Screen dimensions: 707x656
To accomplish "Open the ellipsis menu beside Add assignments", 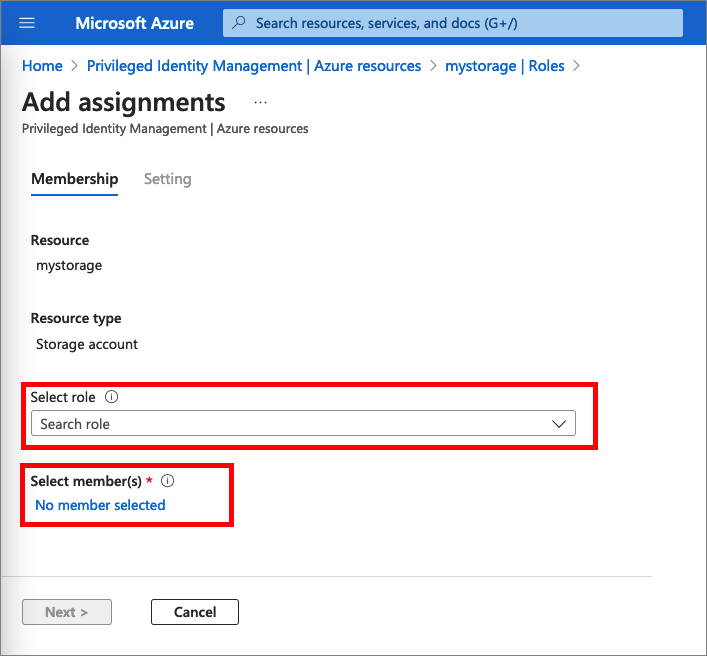I will [260, 103].
